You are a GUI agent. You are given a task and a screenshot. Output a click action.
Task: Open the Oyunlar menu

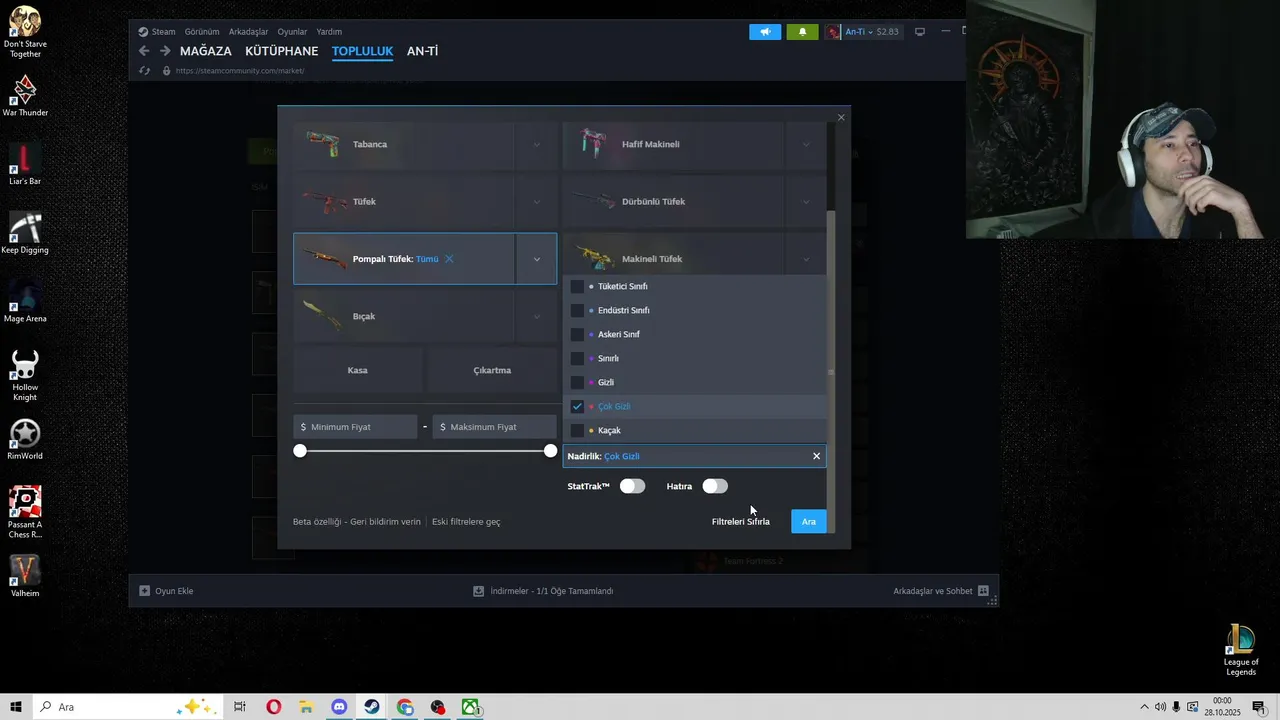292,32
